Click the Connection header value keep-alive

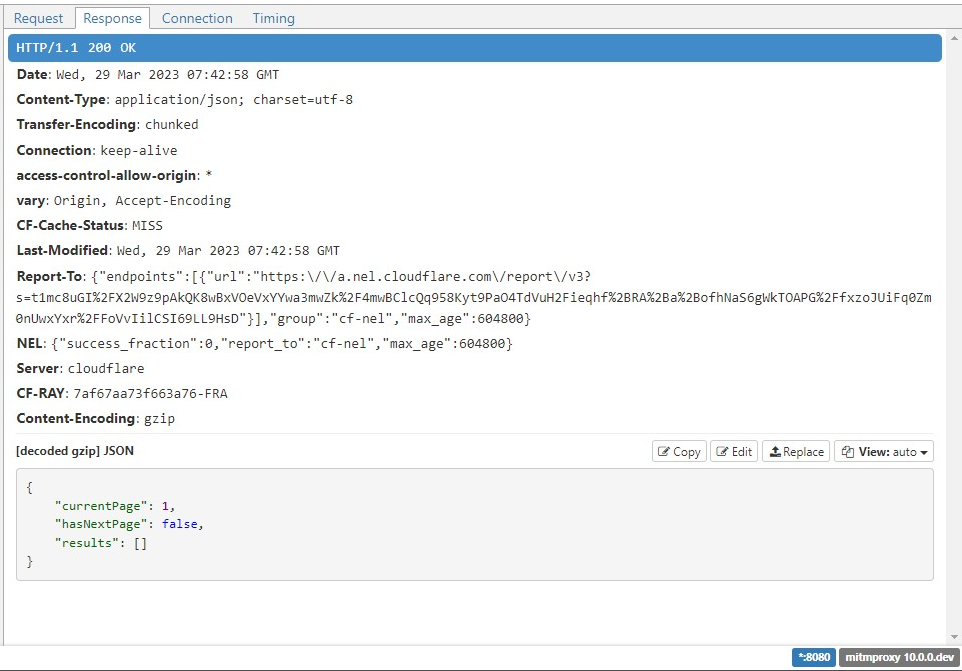tap(139, 150)
